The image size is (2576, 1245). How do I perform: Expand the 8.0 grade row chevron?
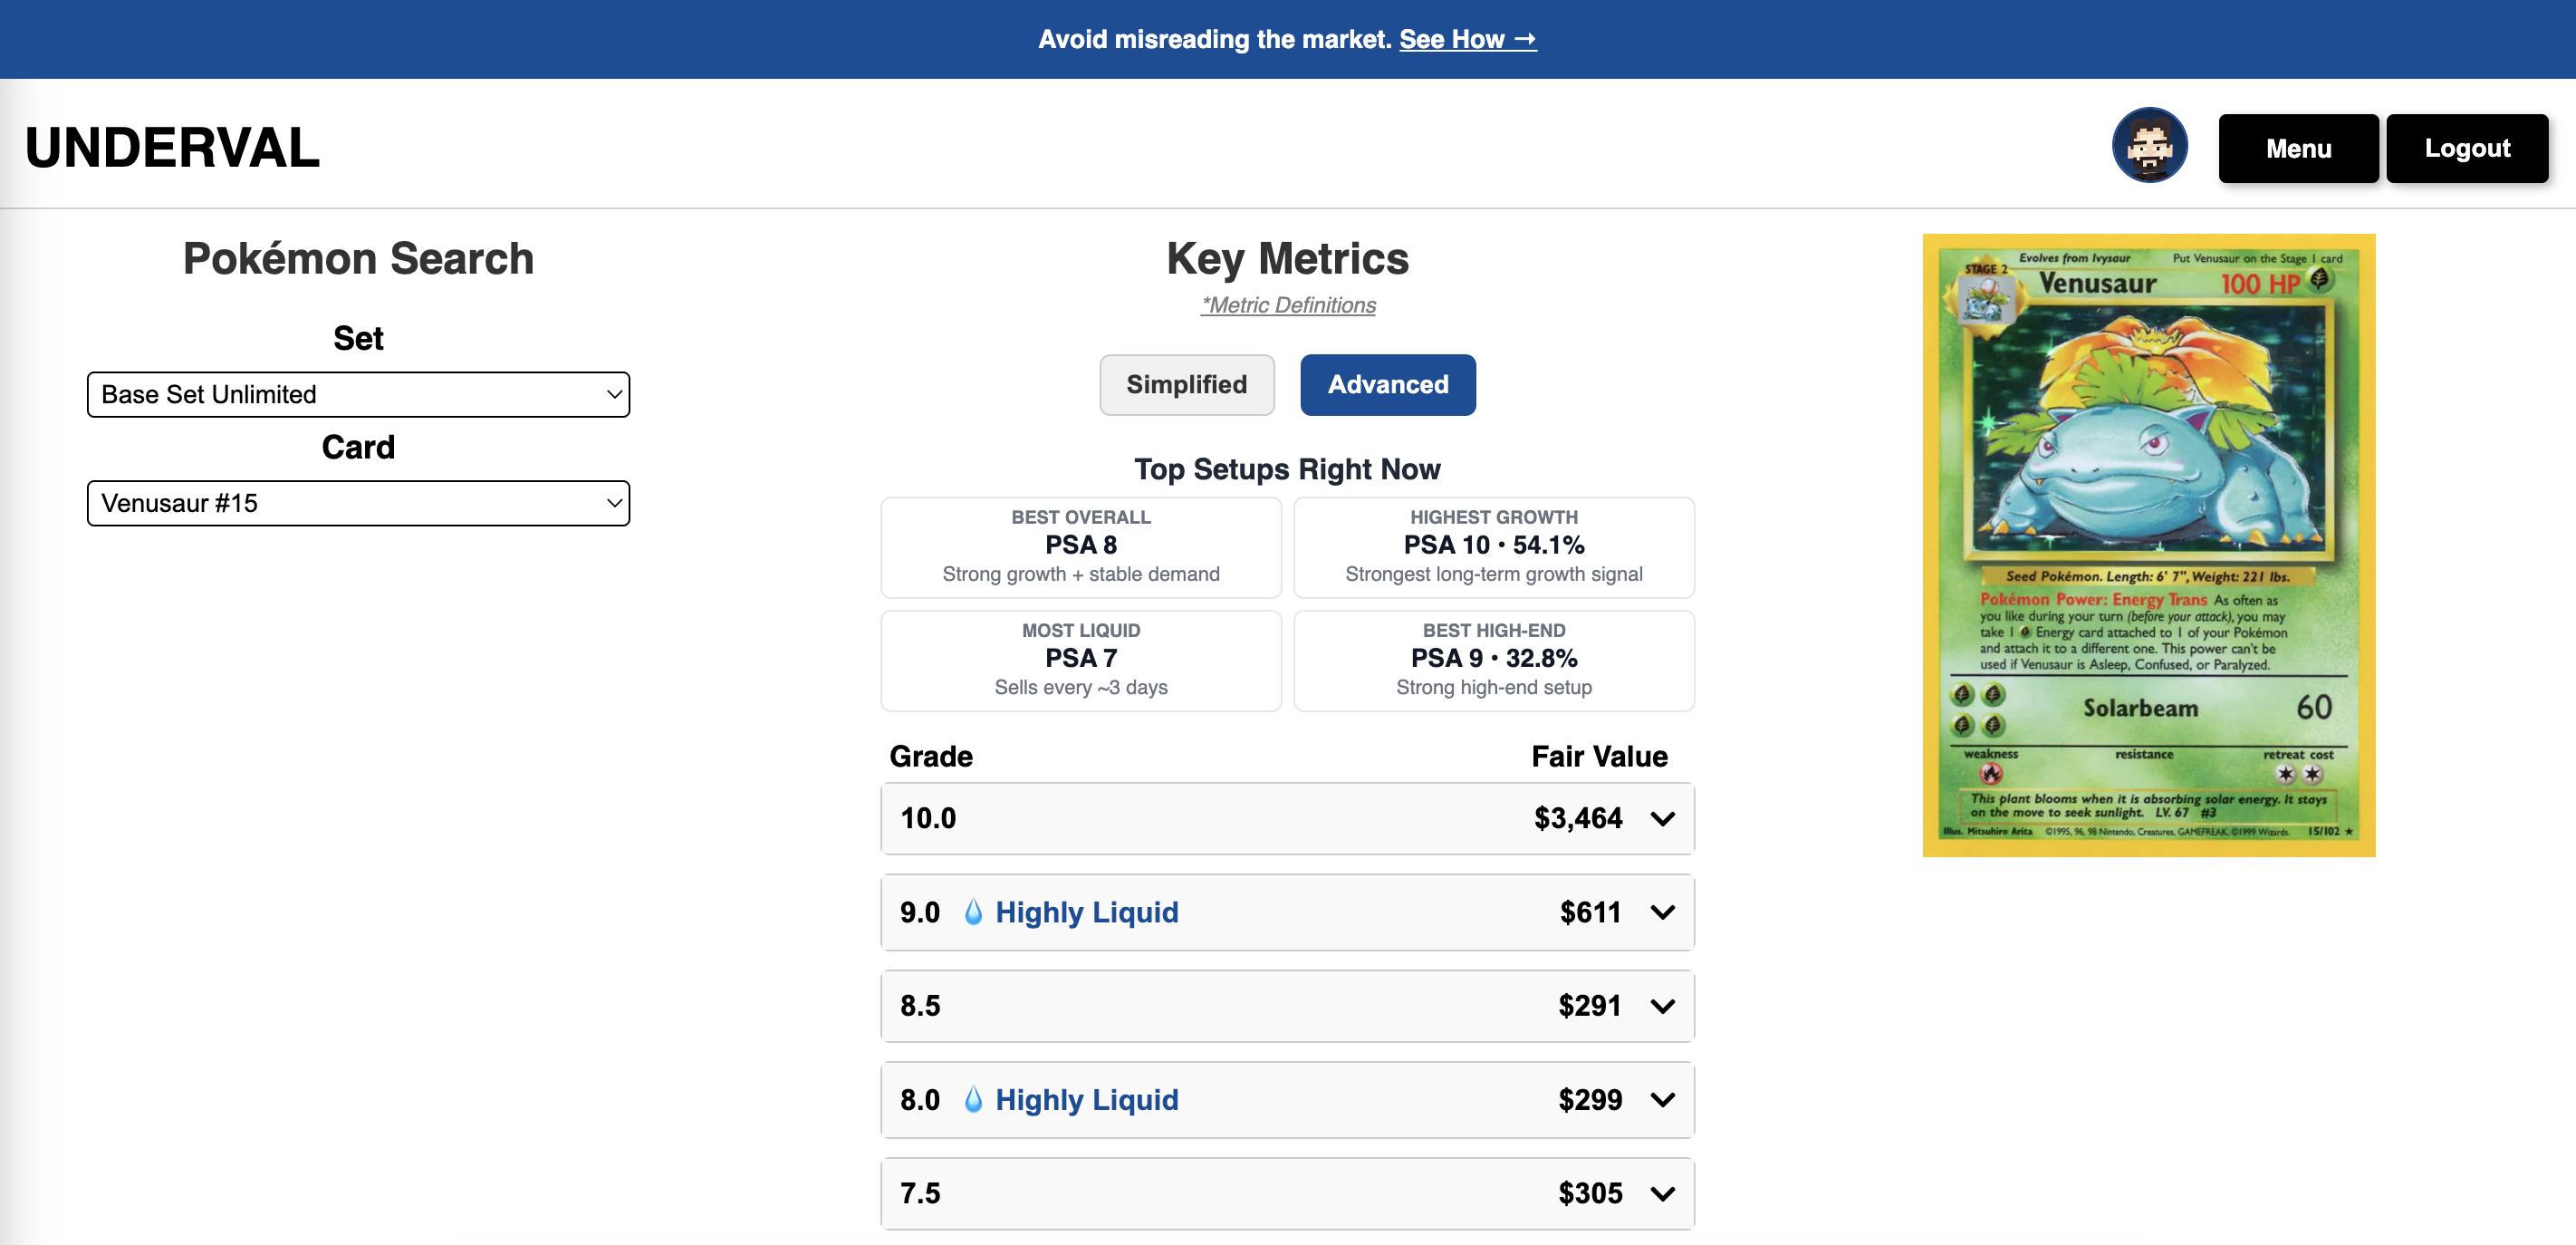(x=1662, y=1100)
